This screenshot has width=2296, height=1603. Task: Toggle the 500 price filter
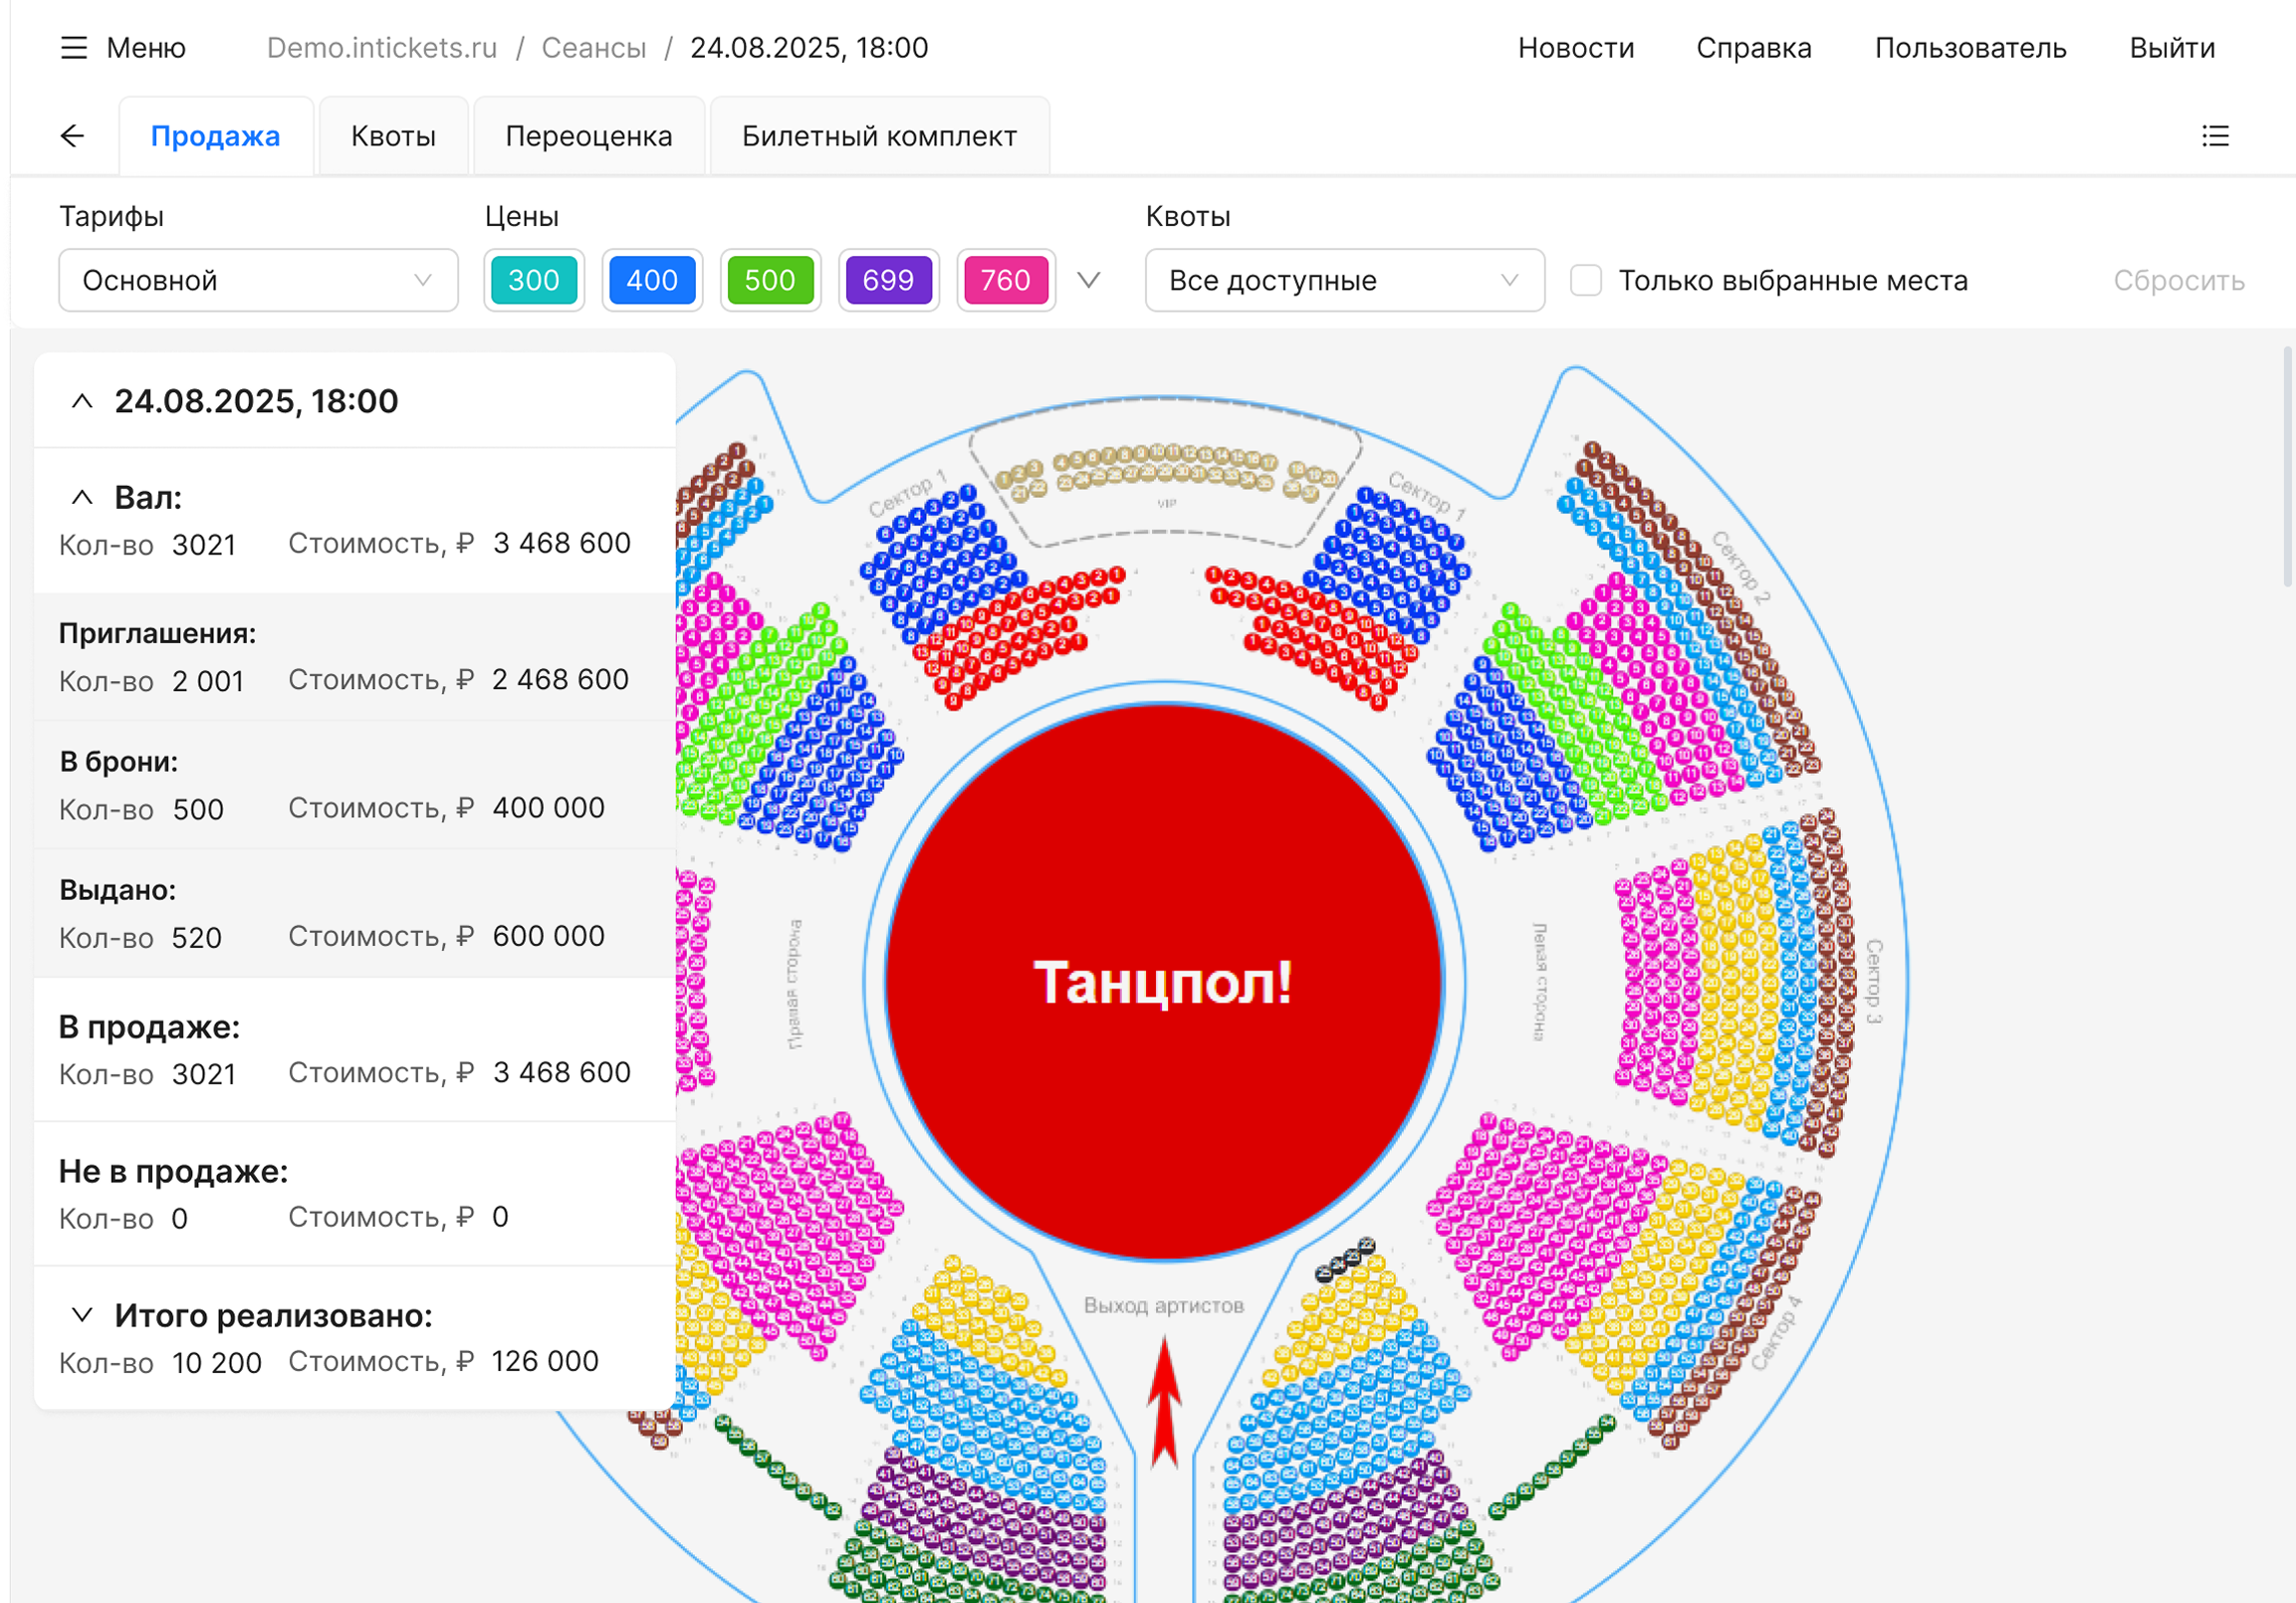770,280
